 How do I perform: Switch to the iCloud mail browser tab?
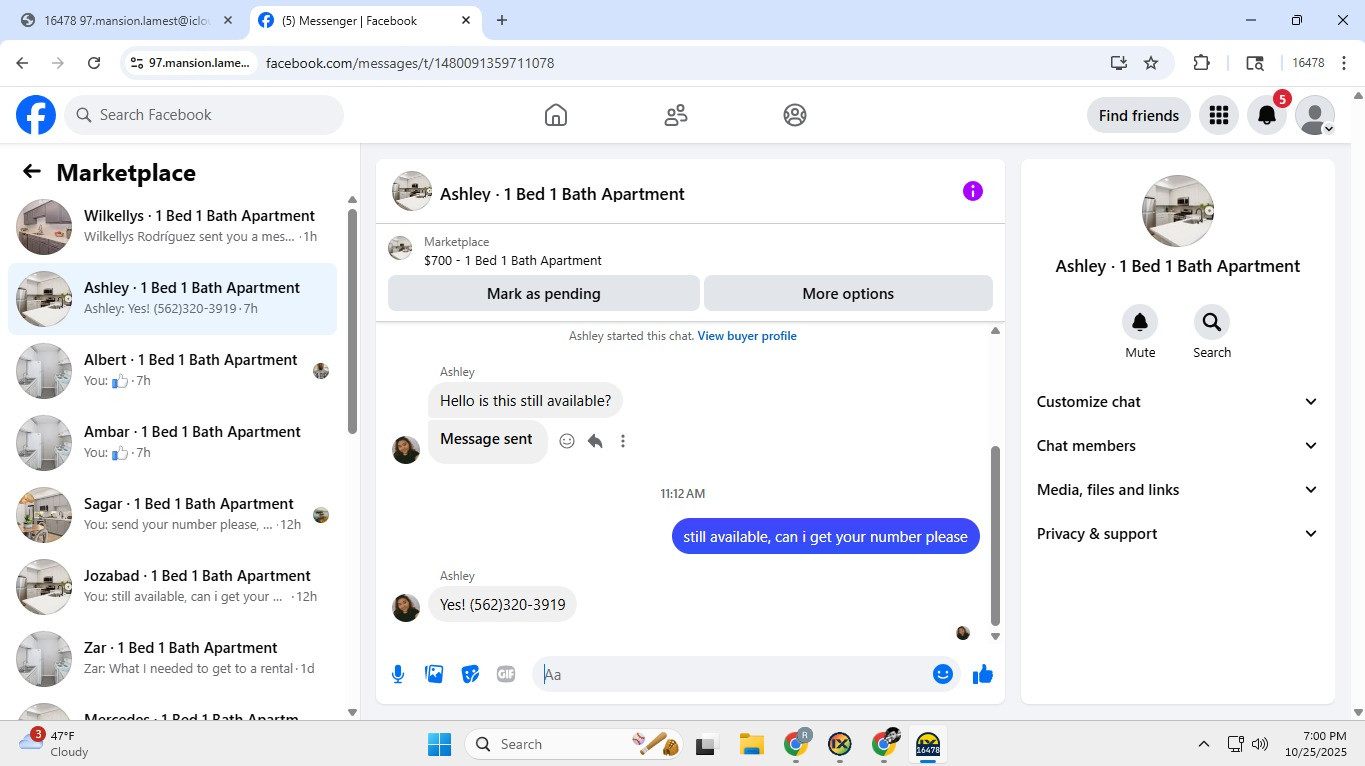pyautogui.click(x=127, y=20)
